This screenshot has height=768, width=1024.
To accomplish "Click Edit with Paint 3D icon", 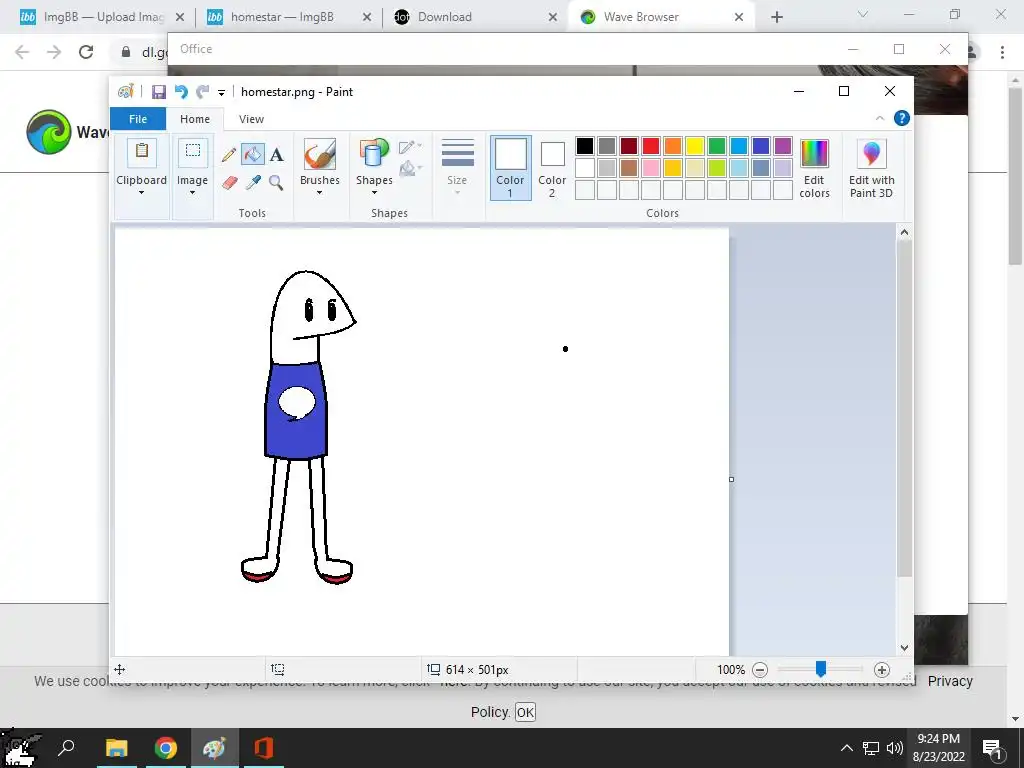I will 871,154.
